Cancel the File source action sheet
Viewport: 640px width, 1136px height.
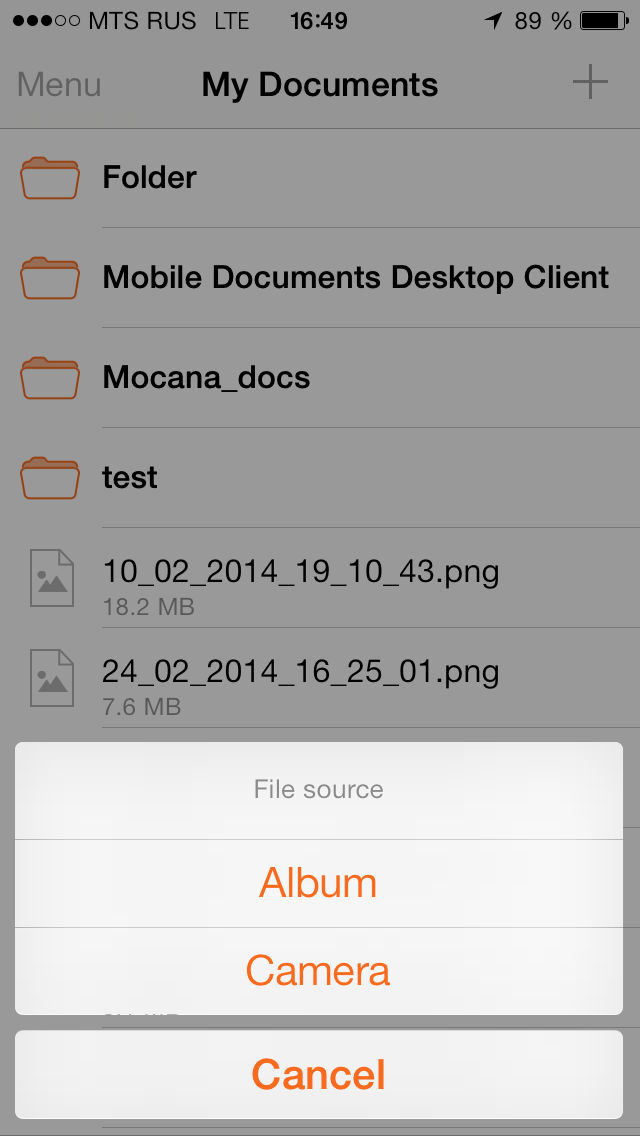(319, 1074)
